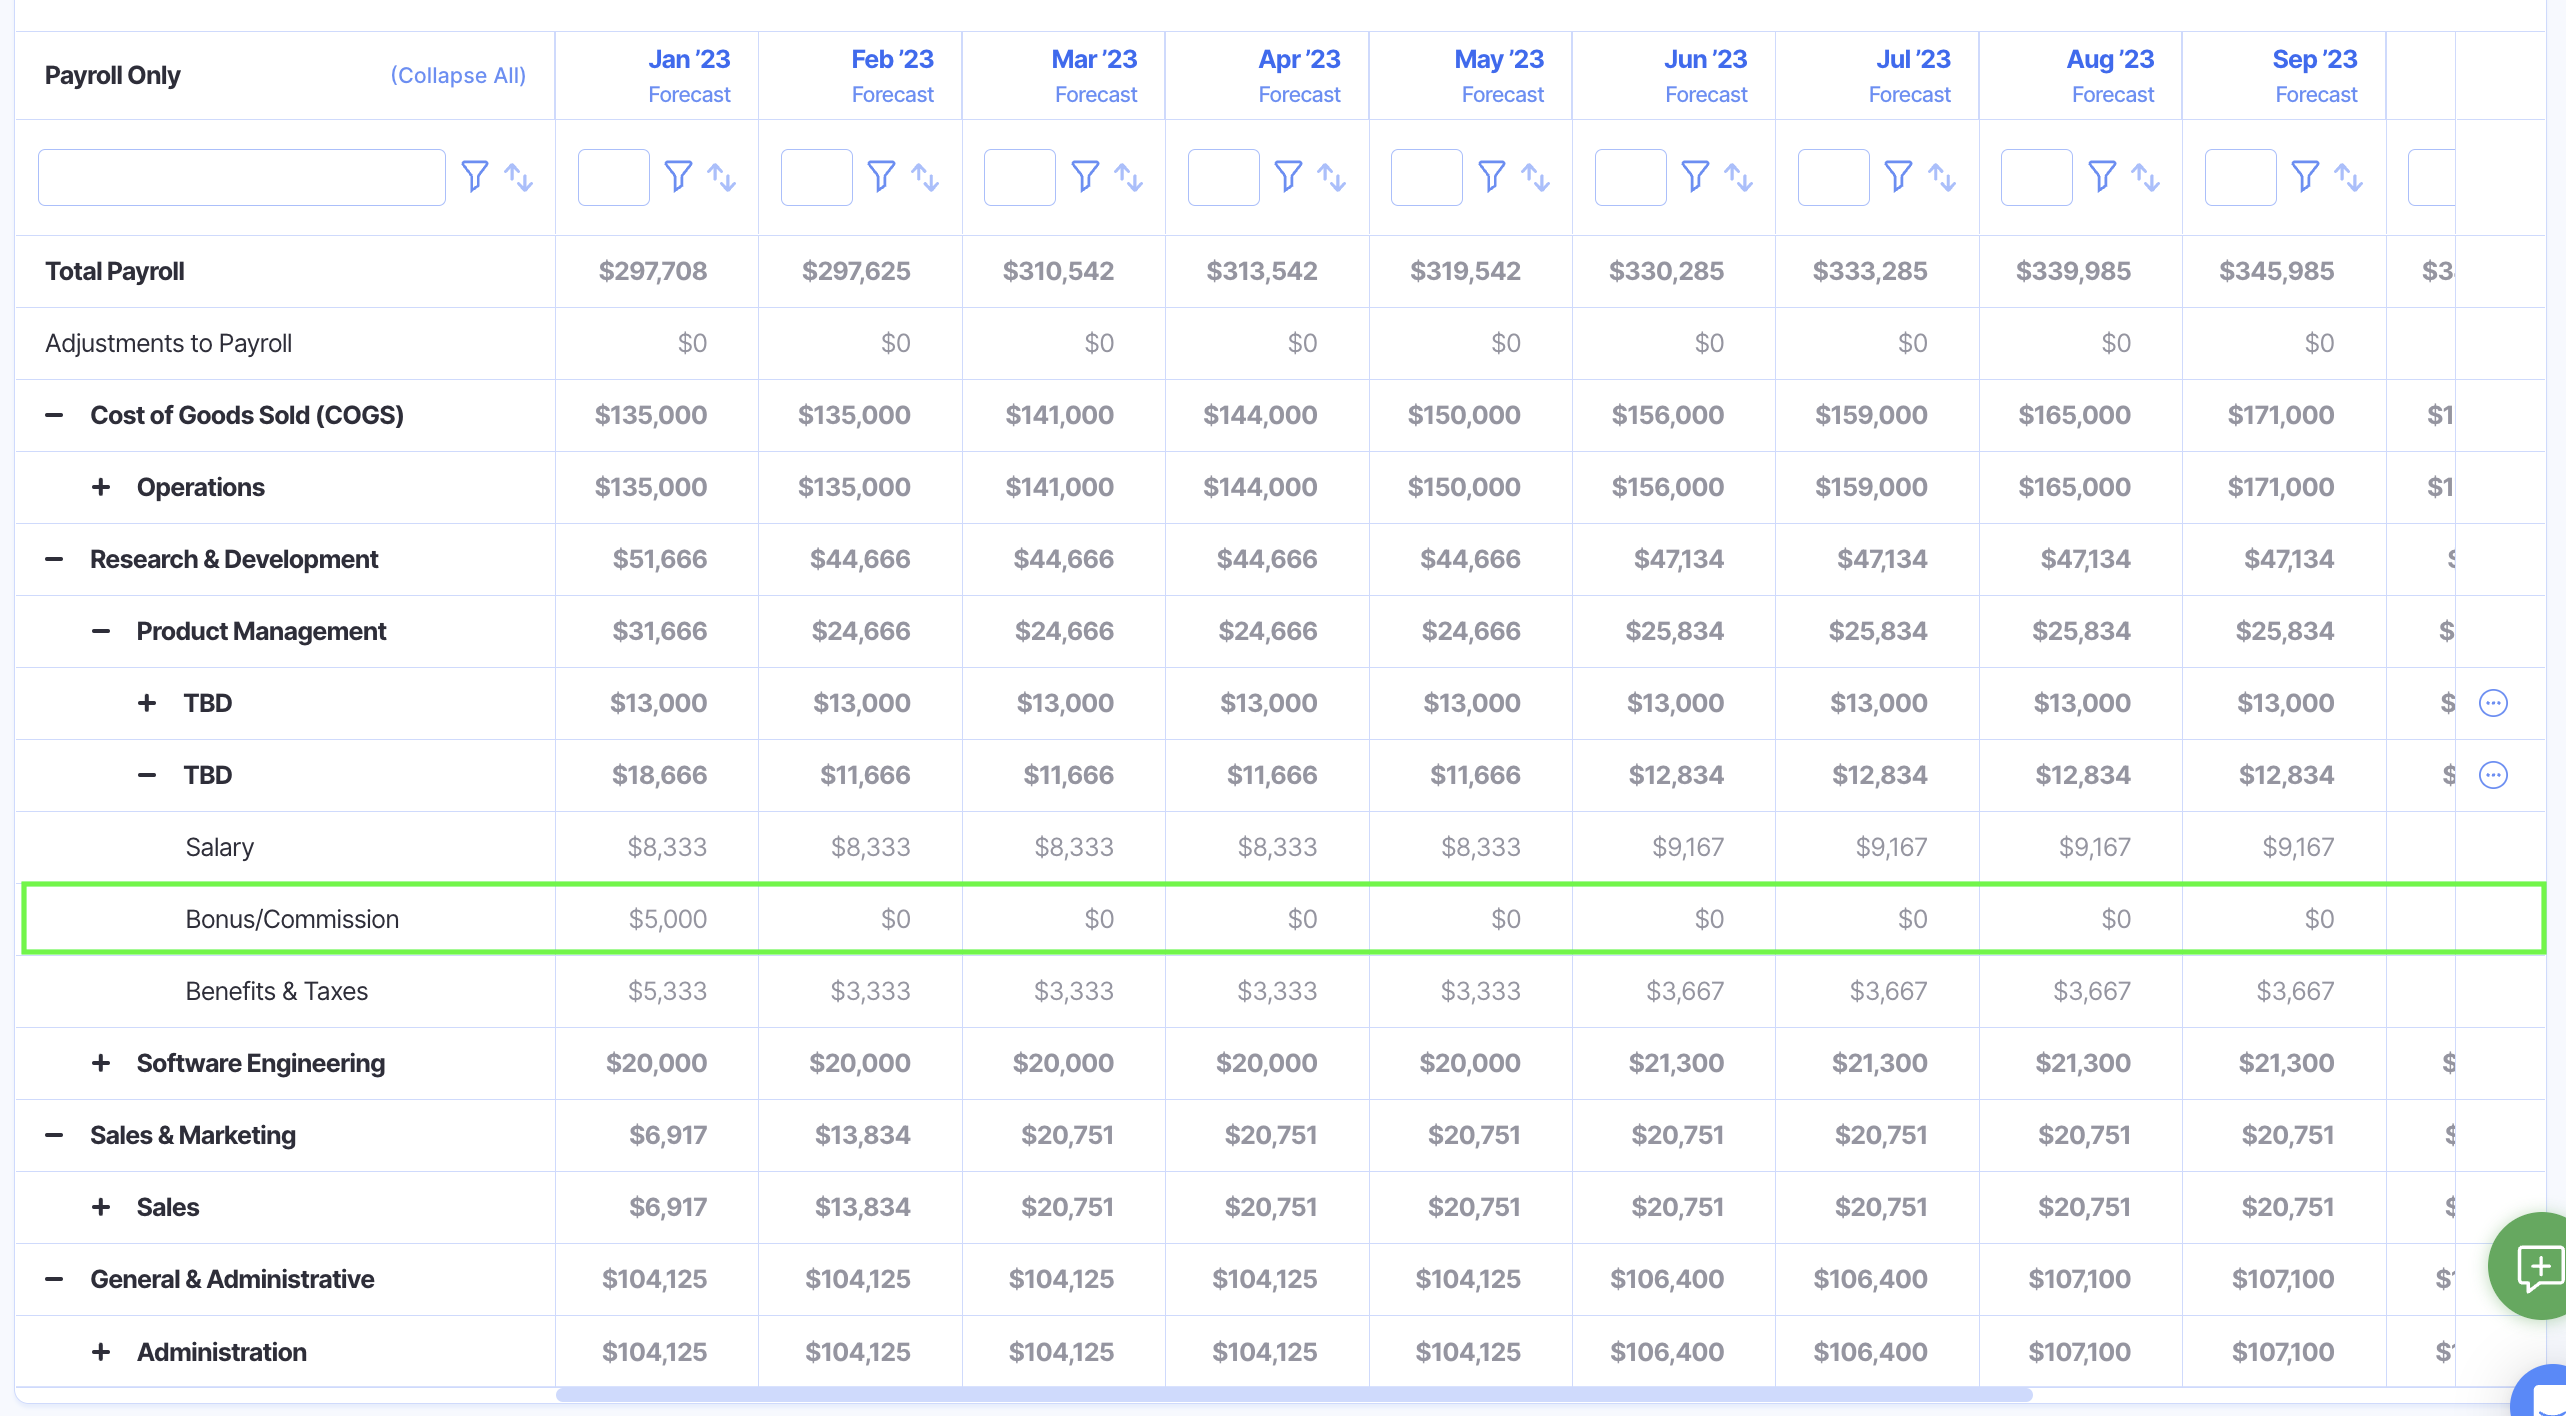
Task: Collapse the Cost of Goods Sold (COGS) group
Action: (x=55, y=415)
